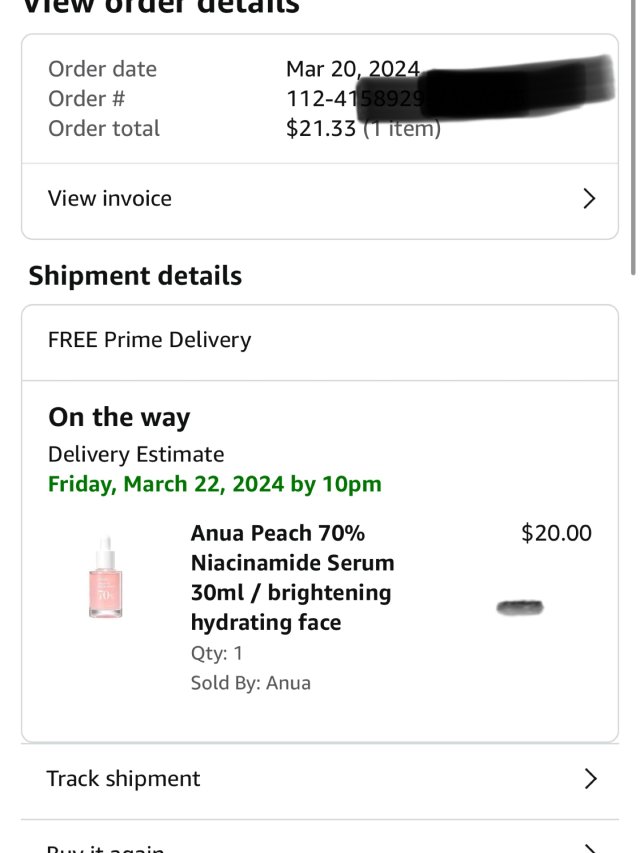Image resolution: width=640 pixels, height=853 pixels.
Task: Open Track shipment
Action: click(x=123, y=778)
